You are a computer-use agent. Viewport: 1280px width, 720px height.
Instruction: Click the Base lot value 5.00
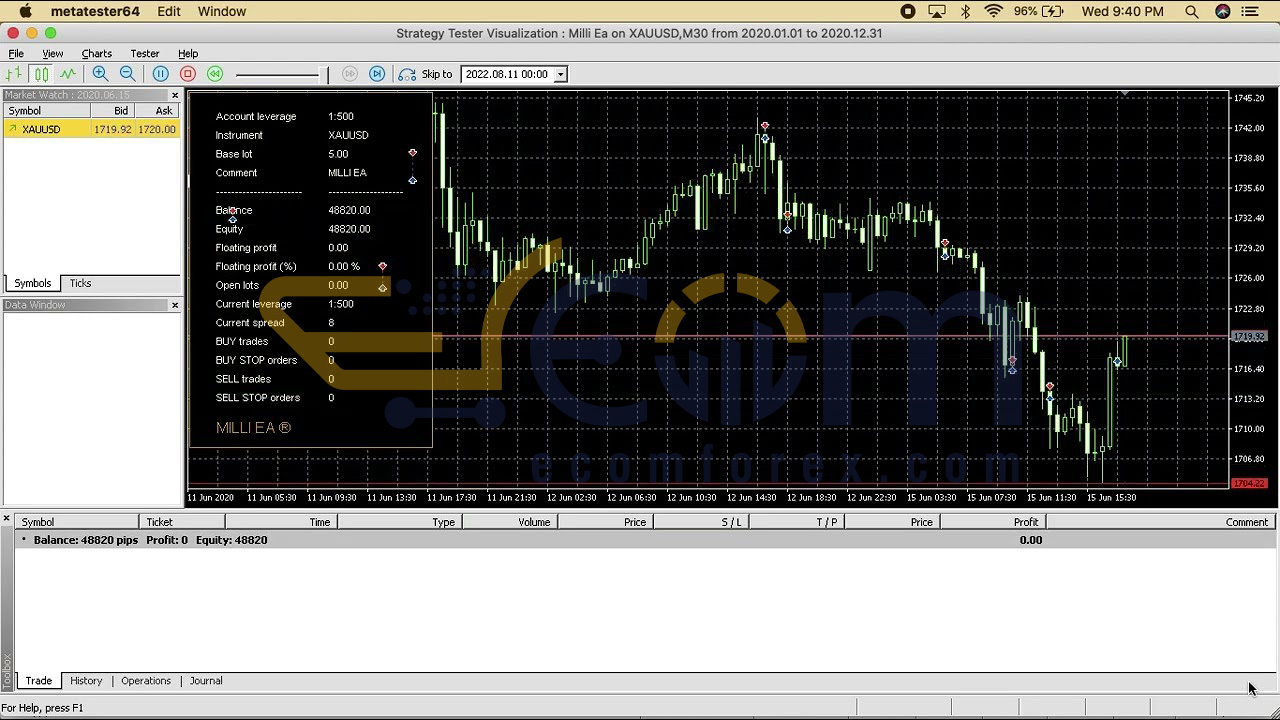click(x=338, y=154)
